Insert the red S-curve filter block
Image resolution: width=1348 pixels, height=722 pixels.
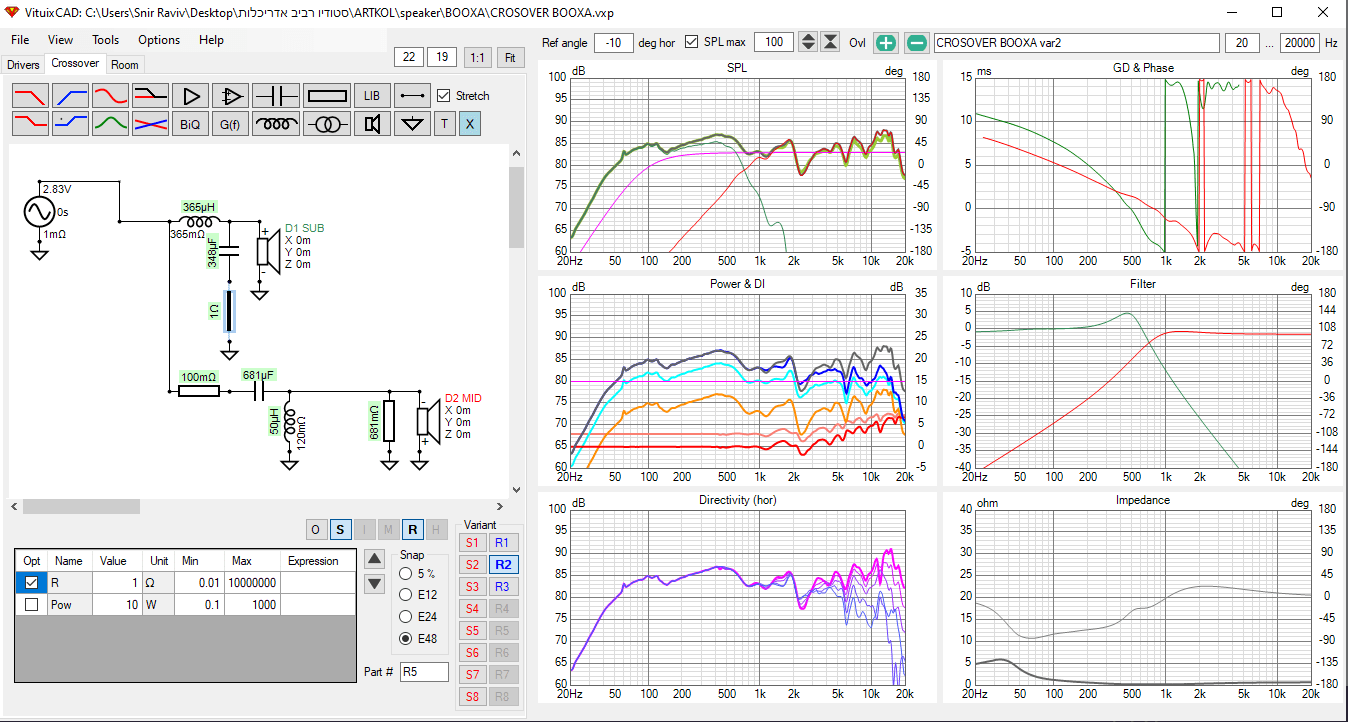point(110,96)
